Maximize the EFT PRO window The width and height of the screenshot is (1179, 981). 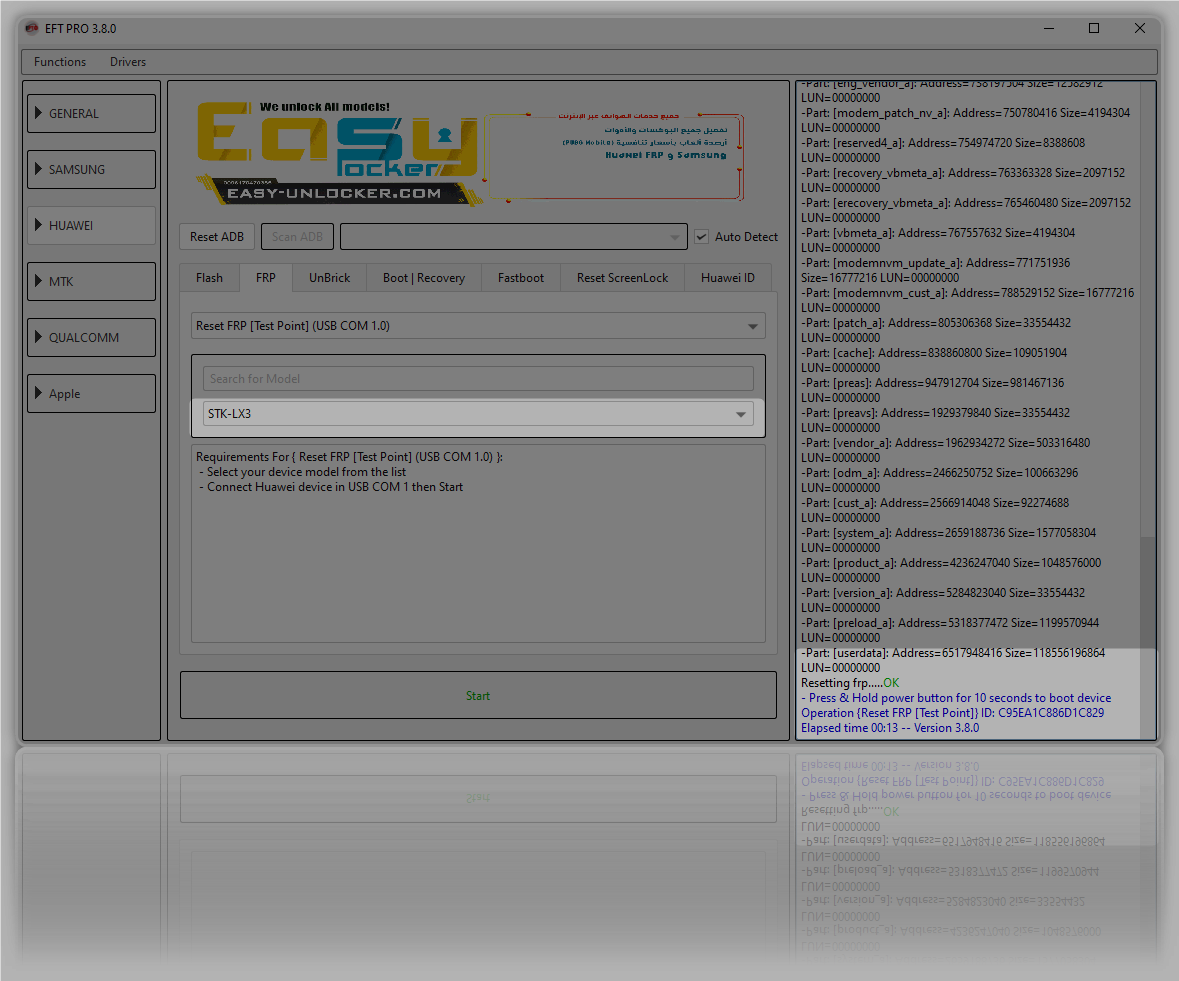pyautogui.click(x=1094, y=29)
